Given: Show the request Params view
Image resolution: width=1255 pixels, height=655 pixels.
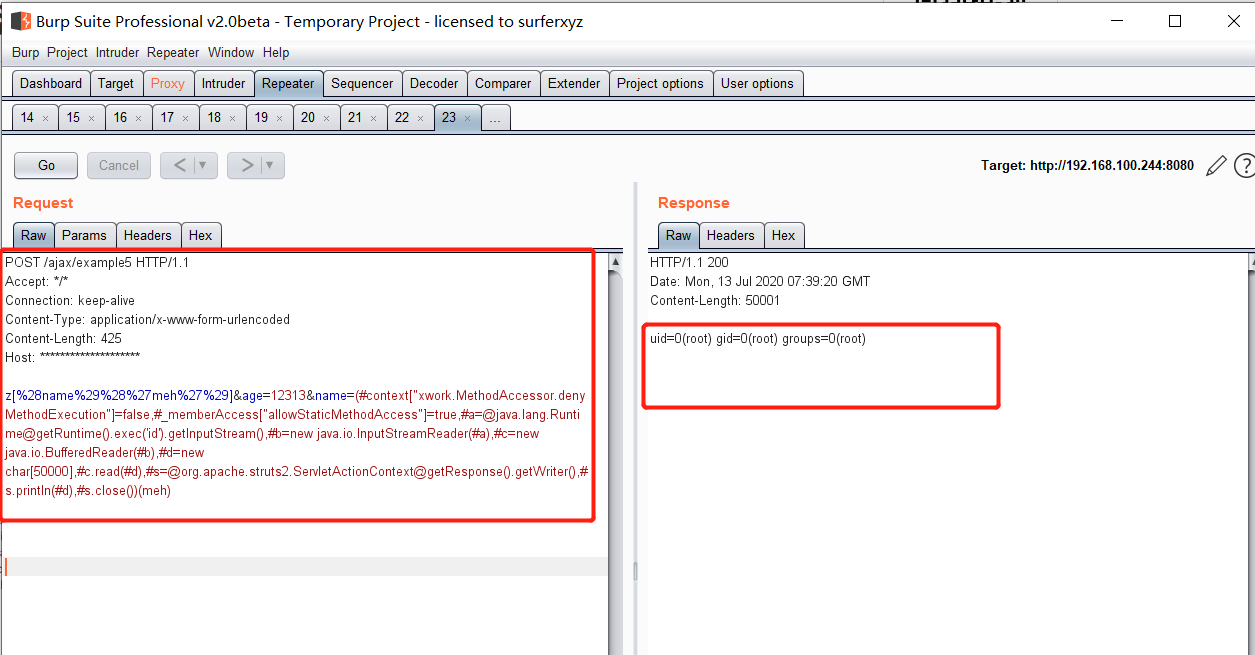Looking at the screenshot, I should 84,235.
